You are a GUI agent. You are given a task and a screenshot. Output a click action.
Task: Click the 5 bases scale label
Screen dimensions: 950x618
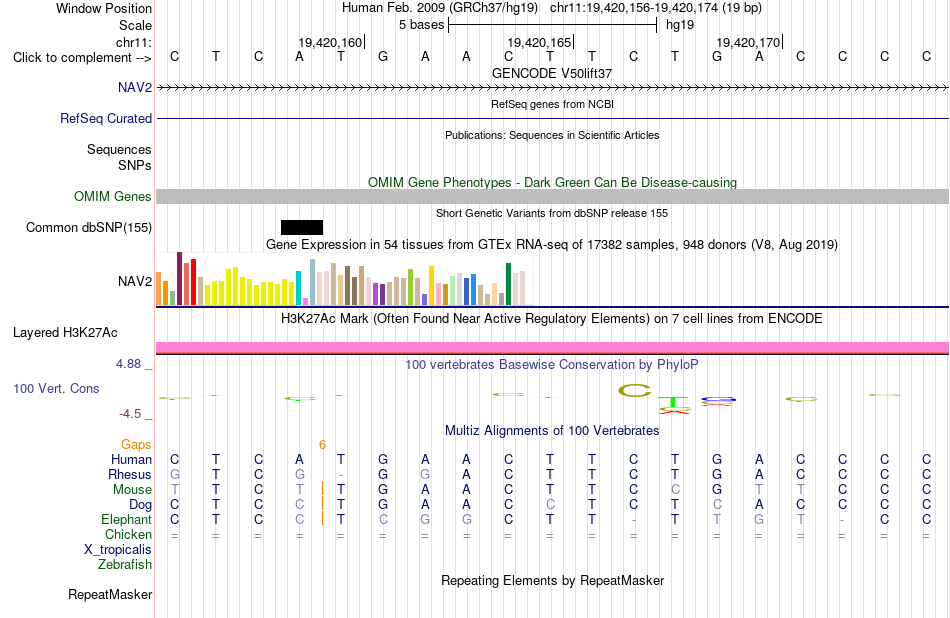pos(422,25)
